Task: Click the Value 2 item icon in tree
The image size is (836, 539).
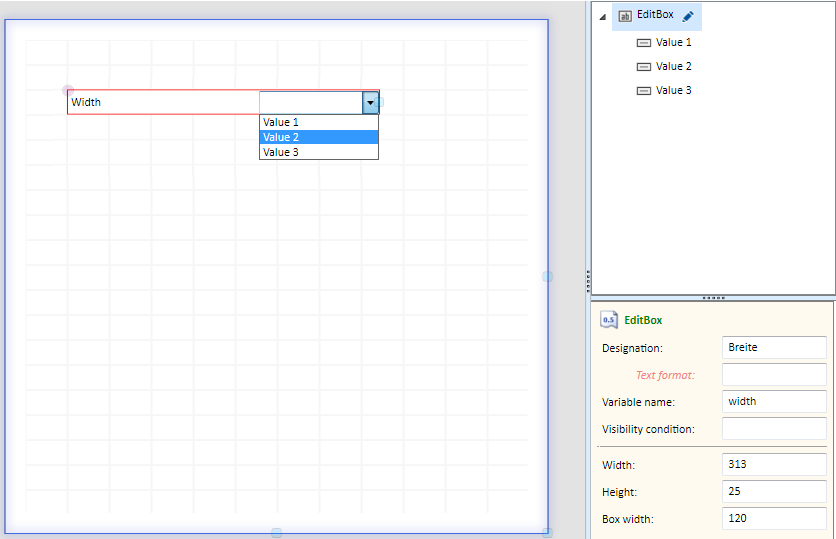Action: (643, 67)
